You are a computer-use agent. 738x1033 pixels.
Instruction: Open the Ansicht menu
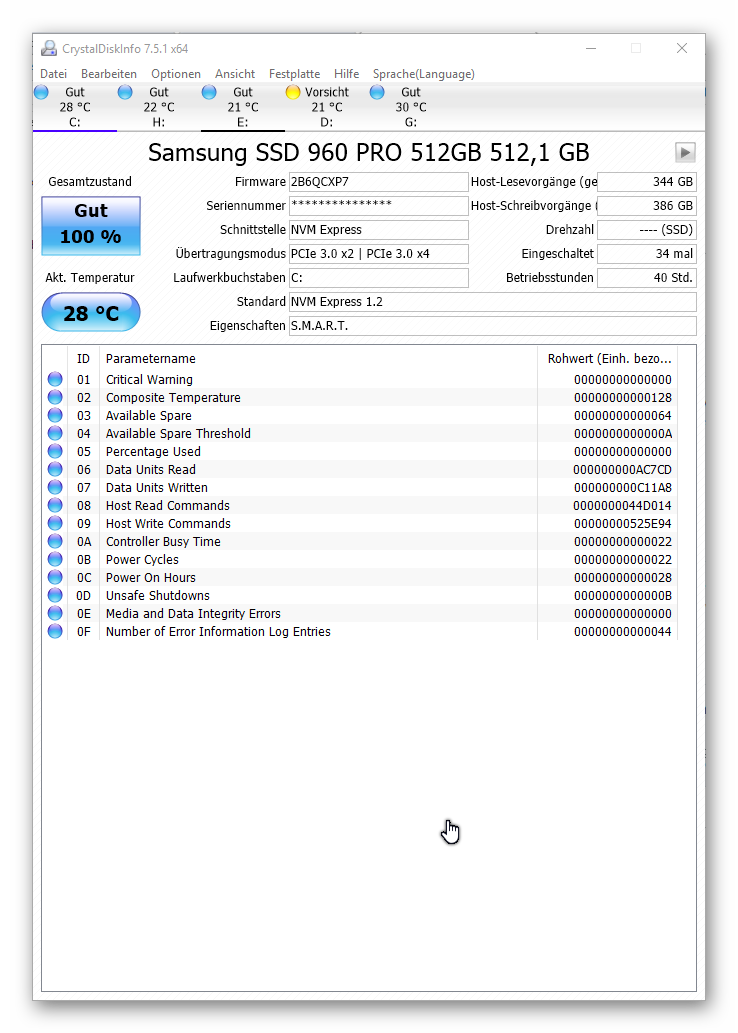(x=235, y=74)
